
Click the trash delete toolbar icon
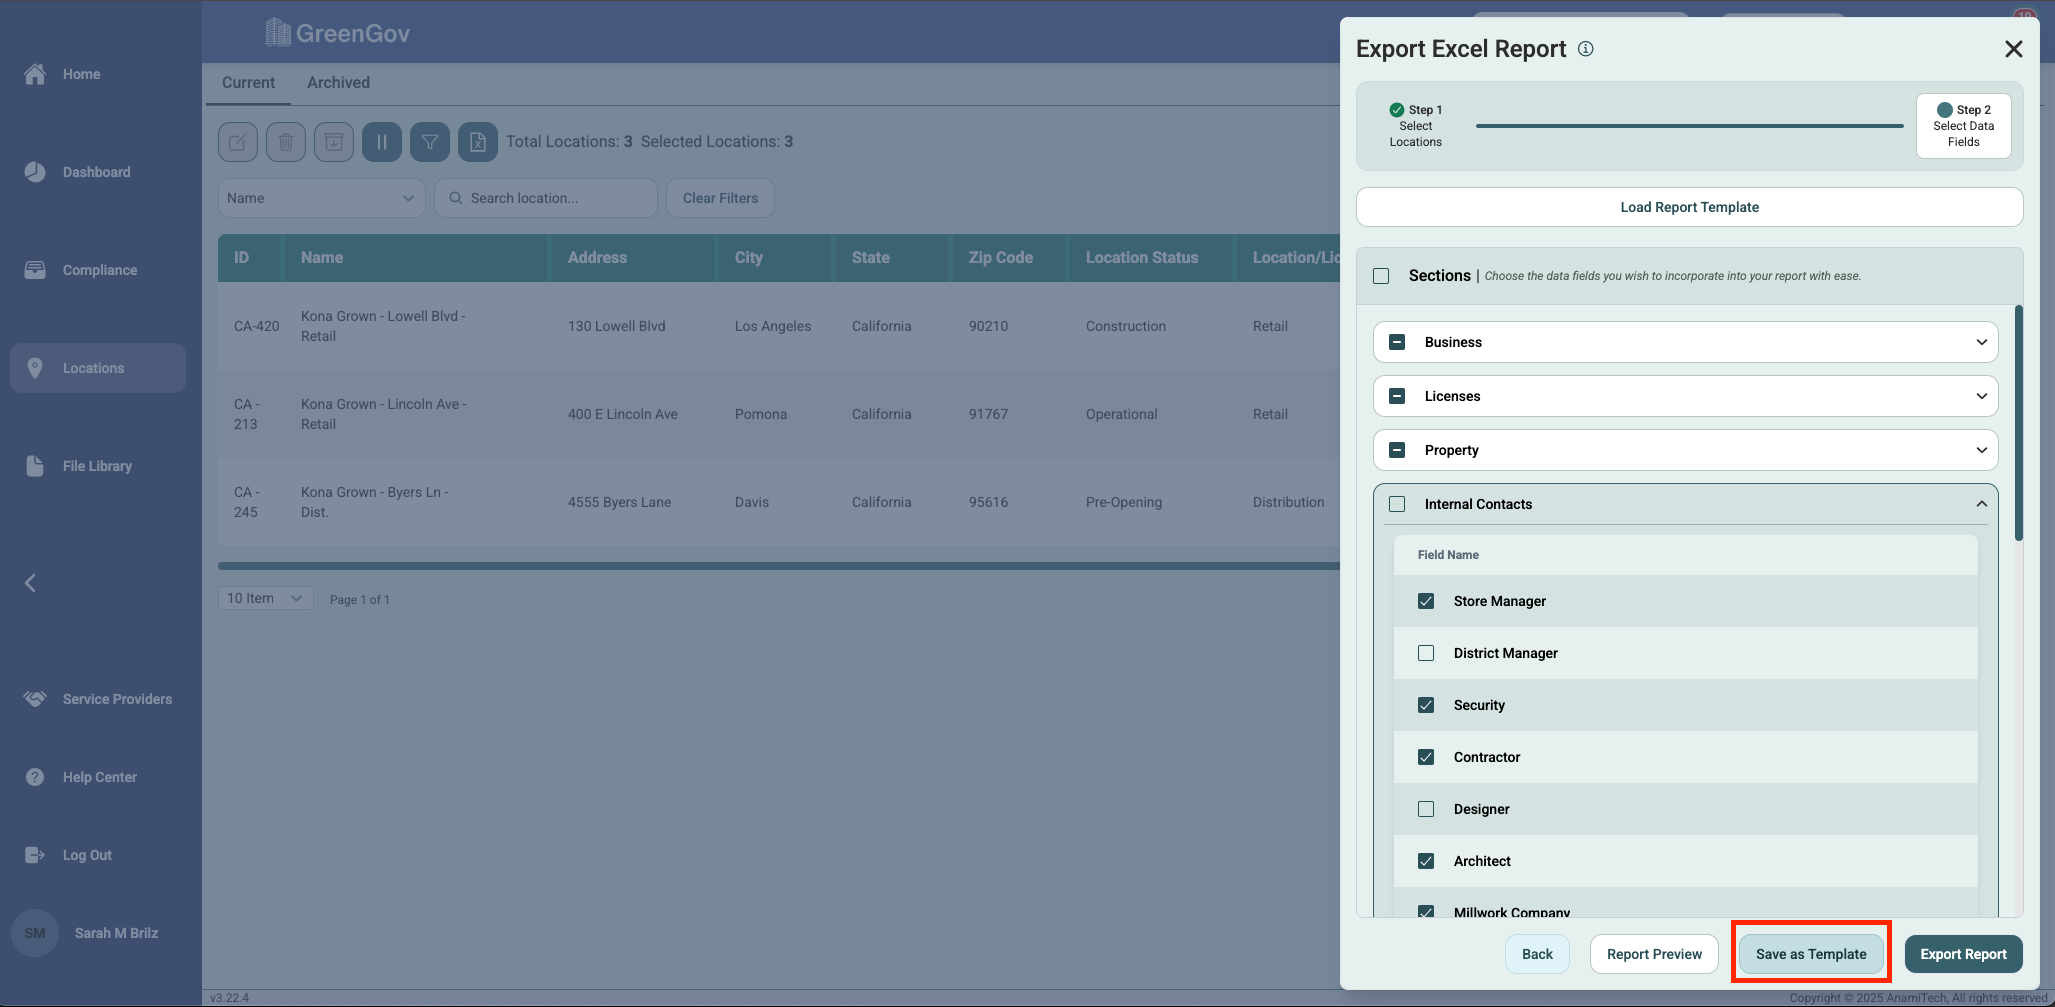click(x=286, y=142)
